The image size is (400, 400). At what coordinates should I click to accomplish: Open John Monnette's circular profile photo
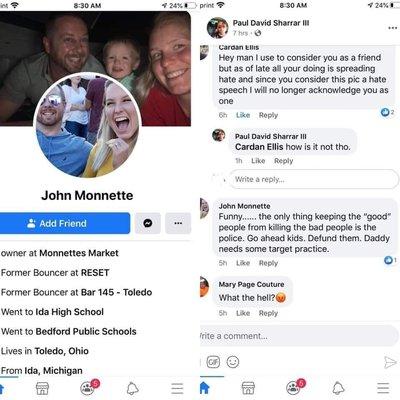coord(87,126)
